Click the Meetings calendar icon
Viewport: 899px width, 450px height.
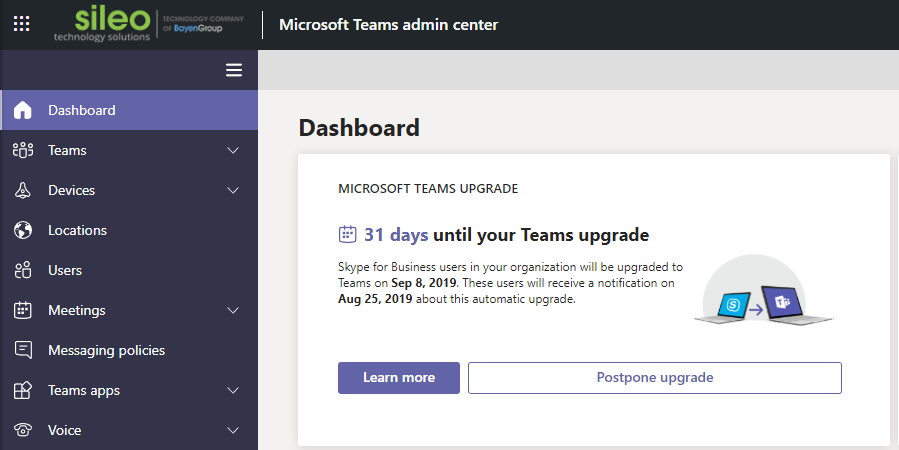click(x=22, y=310)
